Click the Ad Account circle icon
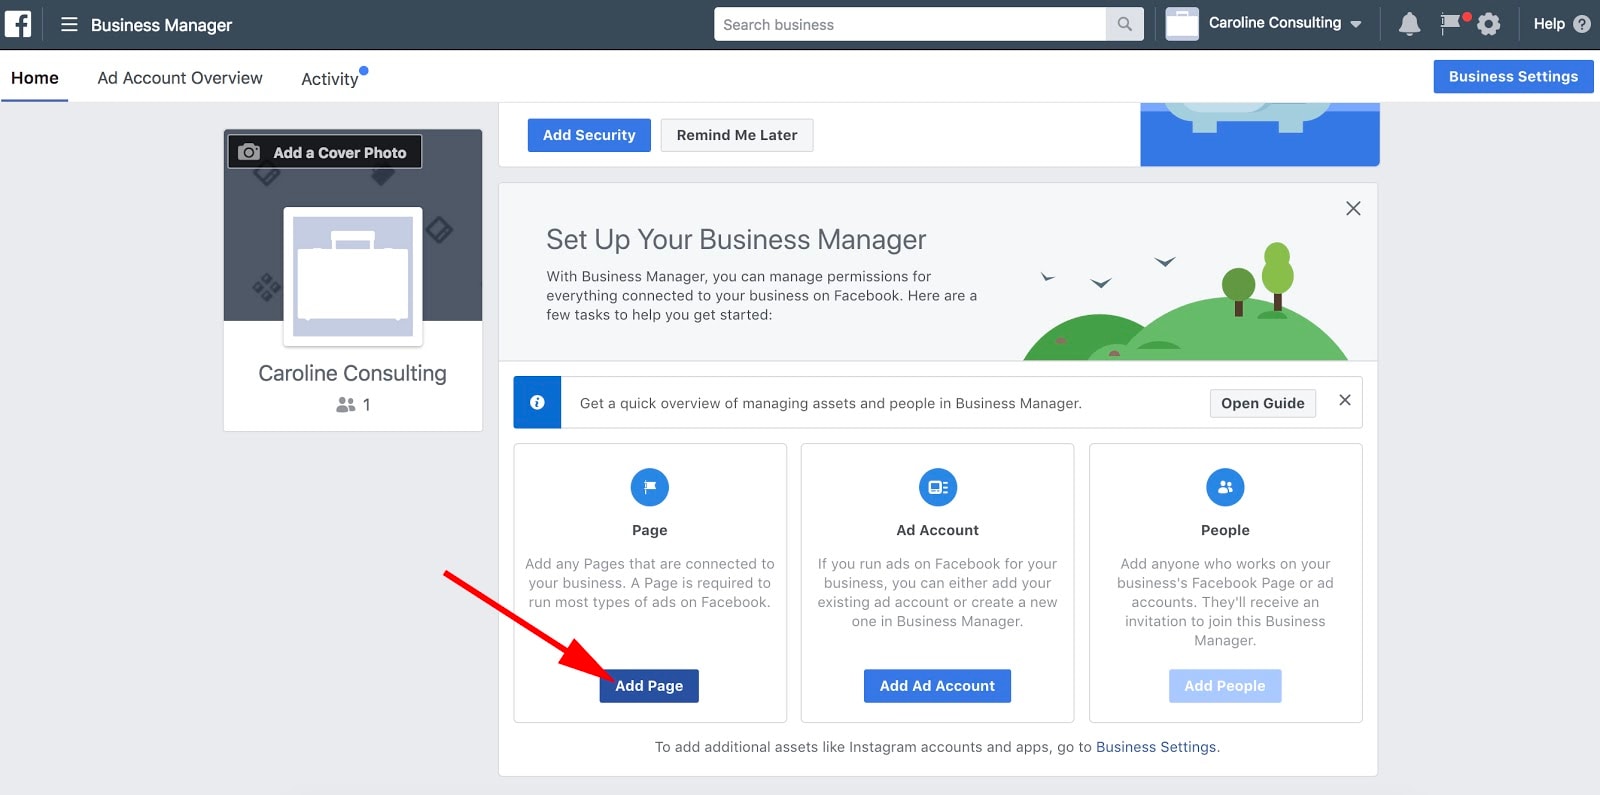This screenshot has height=795, width=1600. (x=938, y=487)
